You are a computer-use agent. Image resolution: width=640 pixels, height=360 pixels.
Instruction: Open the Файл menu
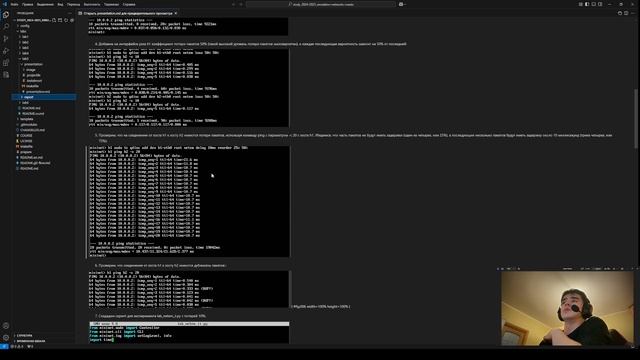pyautogui.click(x=14, y=4)
